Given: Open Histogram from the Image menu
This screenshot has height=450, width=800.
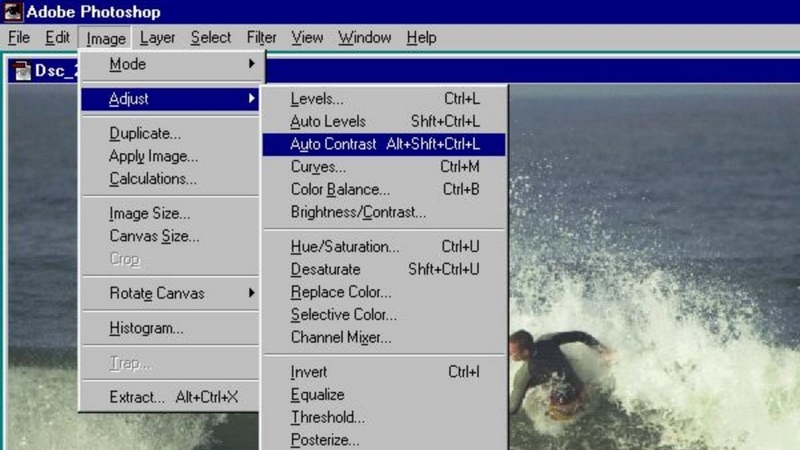Looking at the screenshot, I should pyautogui.click(x=146, y=328).
